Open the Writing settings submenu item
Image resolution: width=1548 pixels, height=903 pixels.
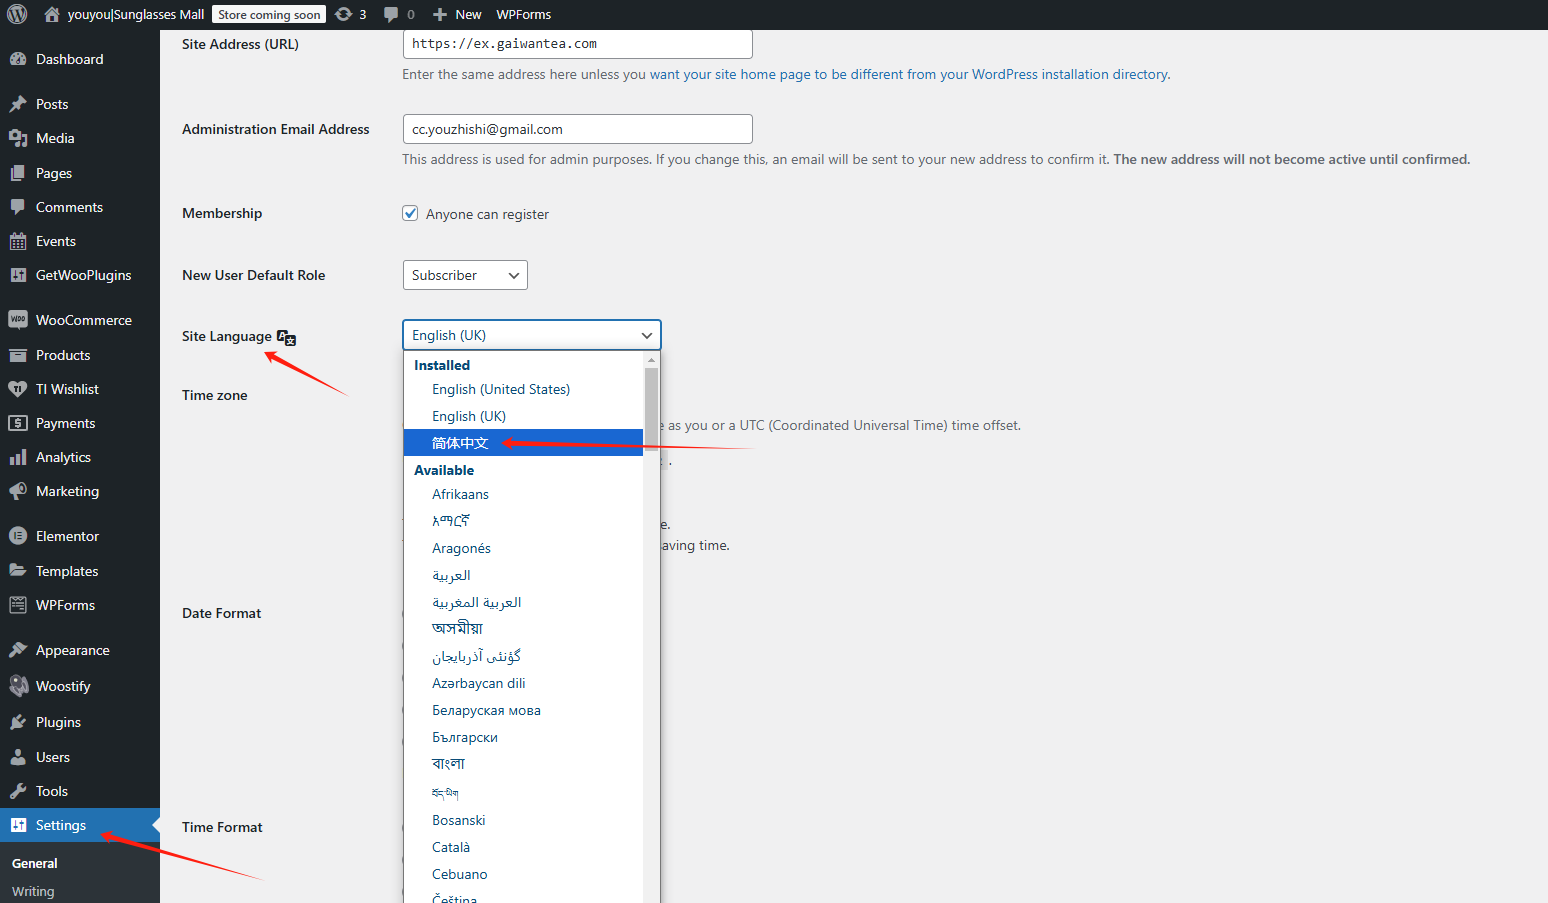[33, 891]
